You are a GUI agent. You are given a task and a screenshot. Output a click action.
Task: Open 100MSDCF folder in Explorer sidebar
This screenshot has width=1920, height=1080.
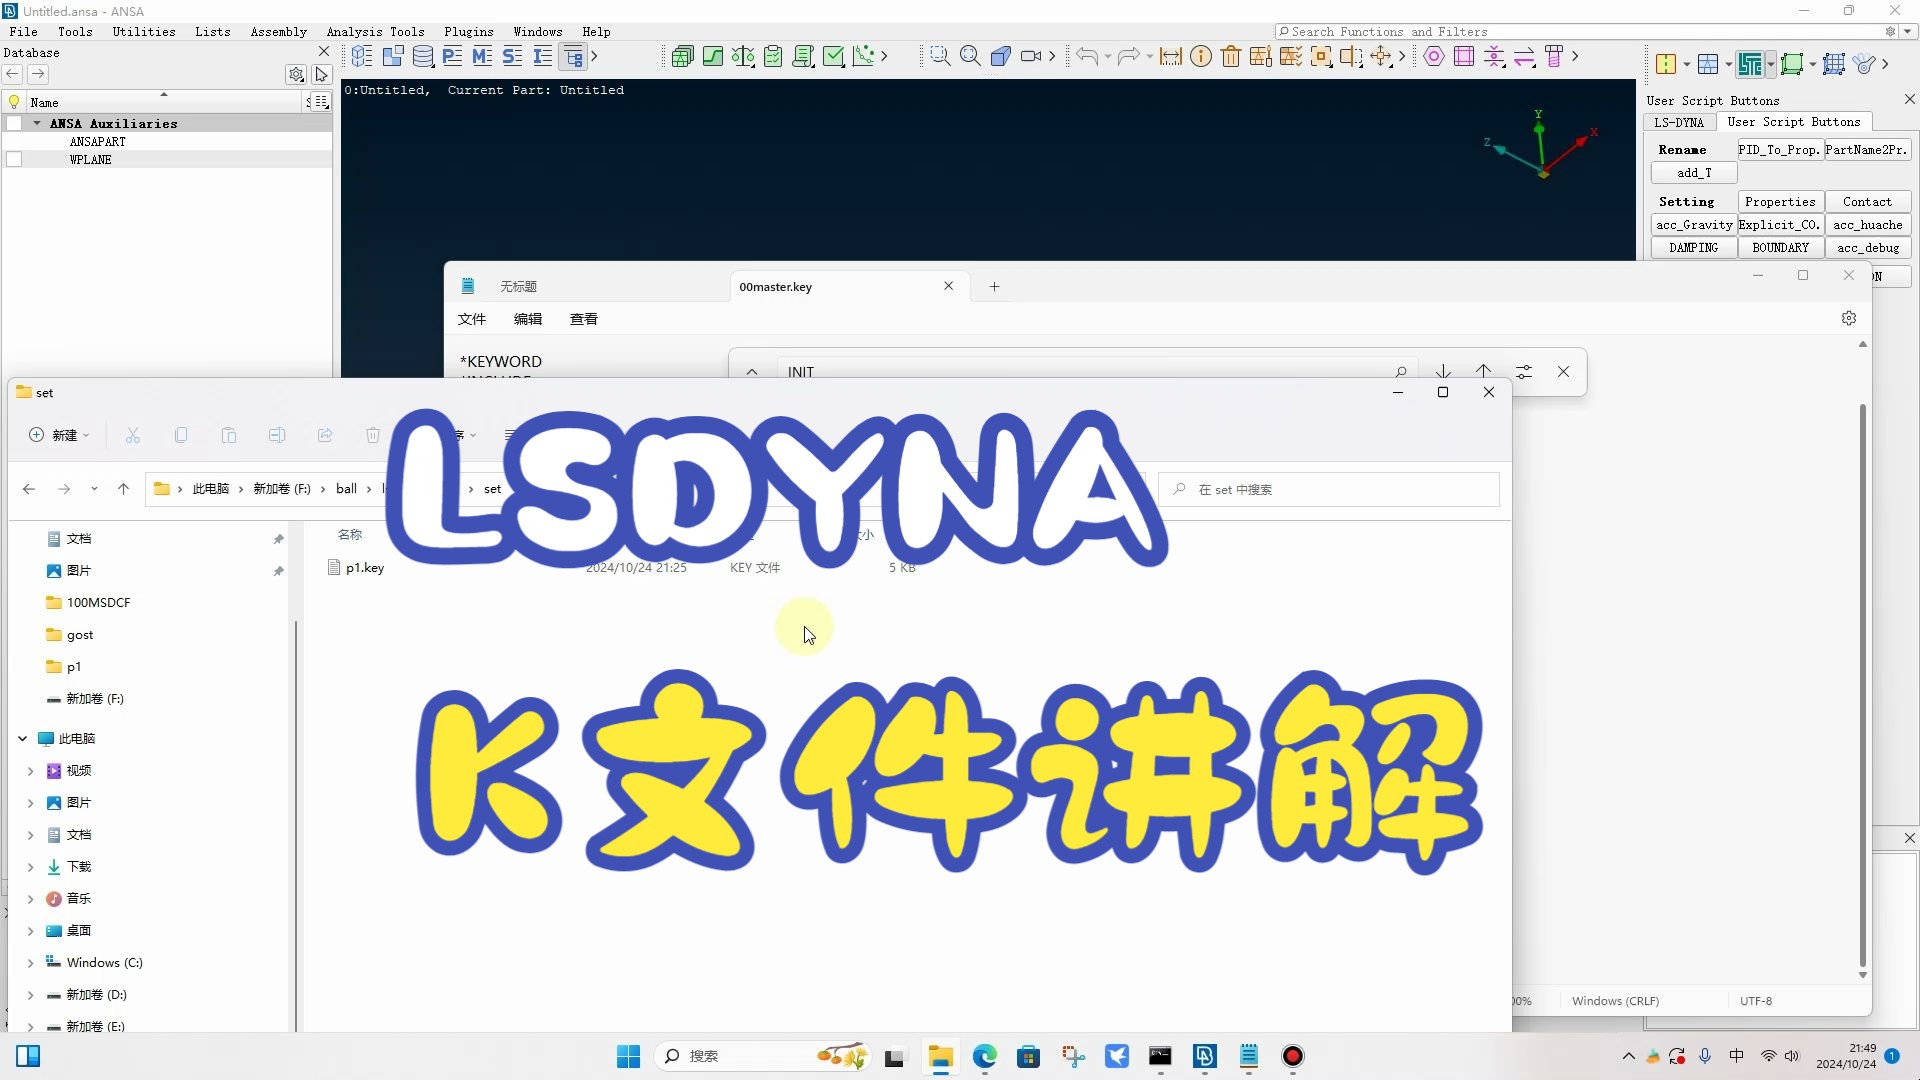tap(98, 602)
